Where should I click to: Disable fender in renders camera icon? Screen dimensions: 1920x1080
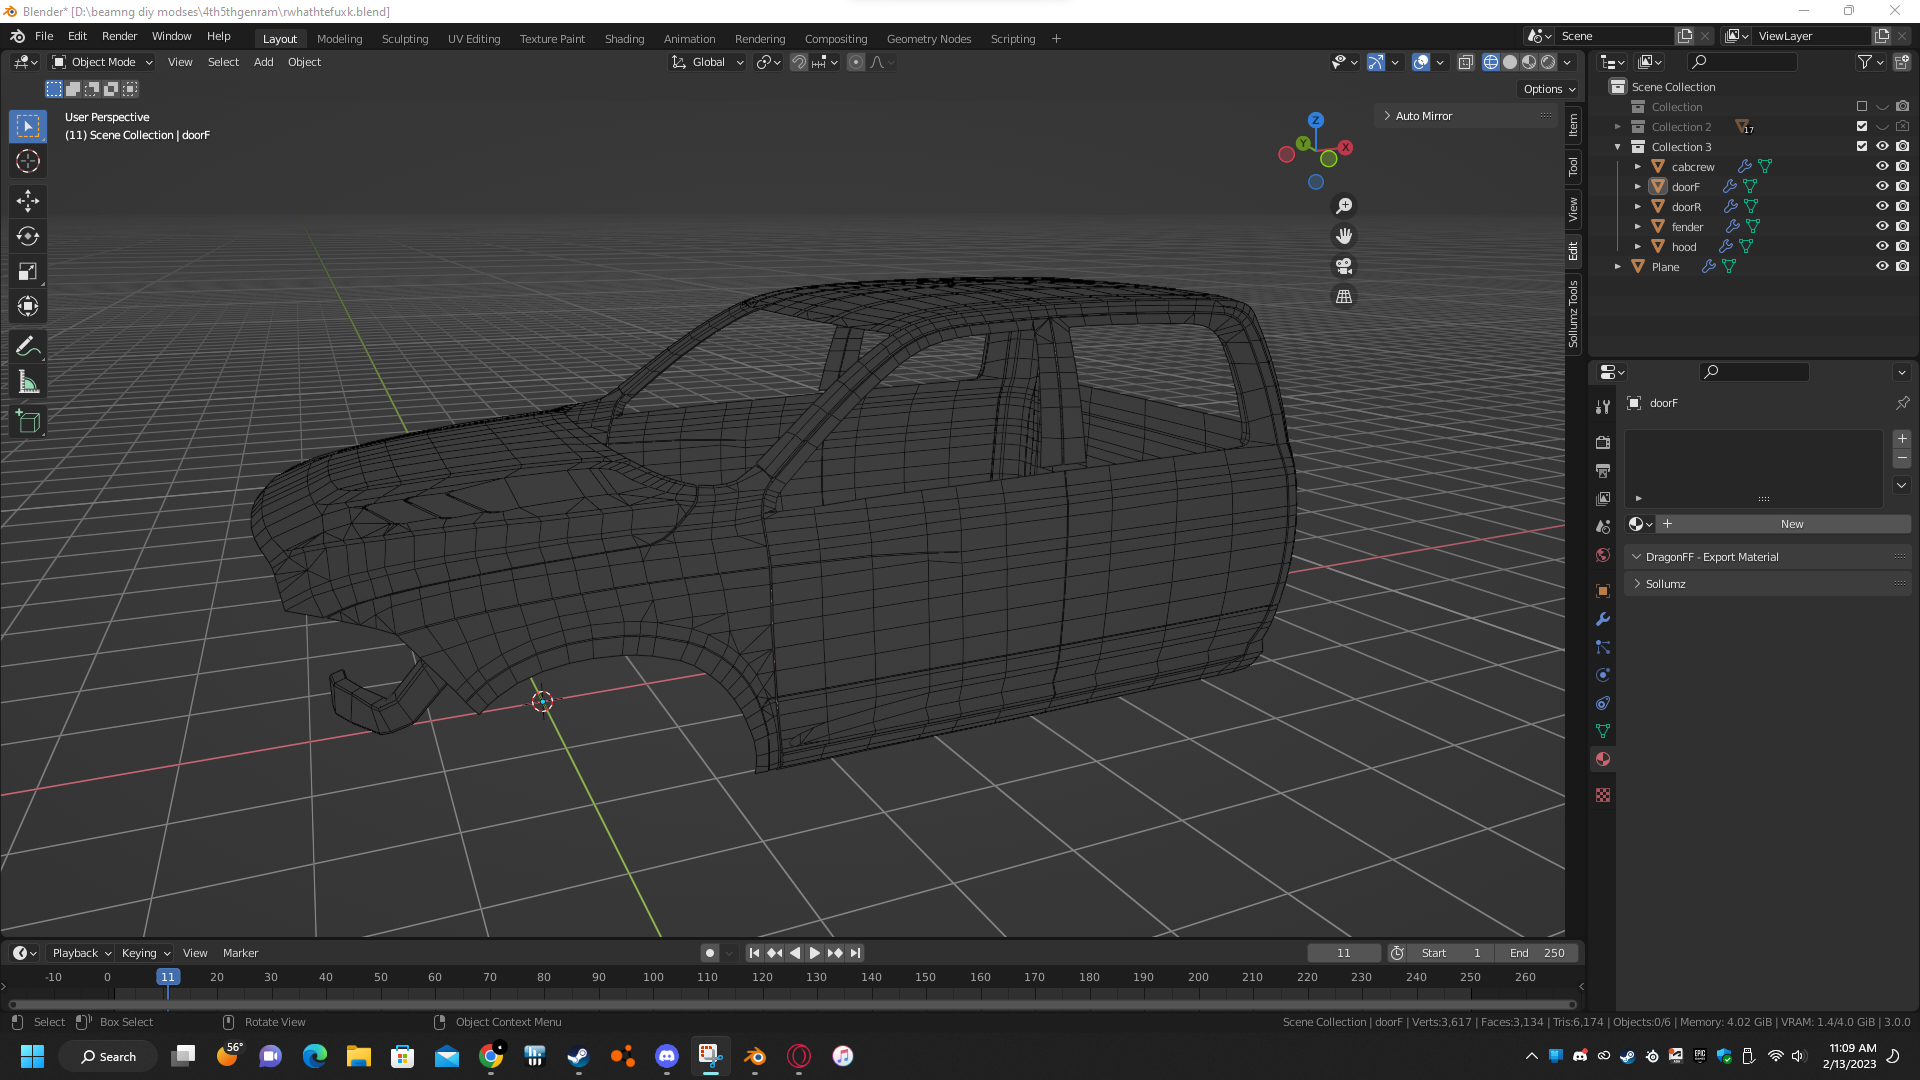pyautogui.click(x=1902, y=226)
